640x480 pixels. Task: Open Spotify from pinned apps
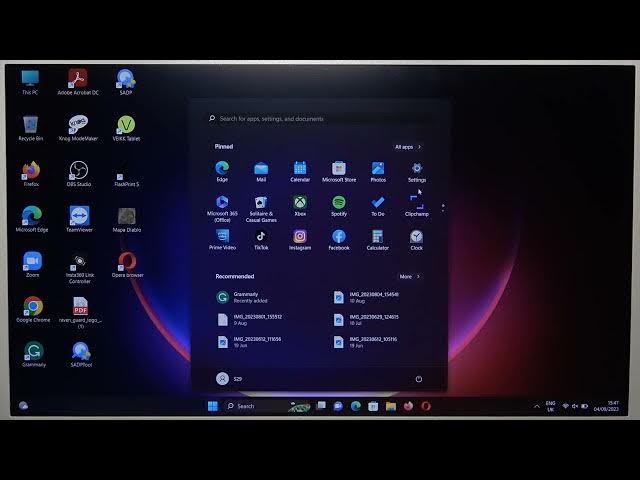point(339,205)
